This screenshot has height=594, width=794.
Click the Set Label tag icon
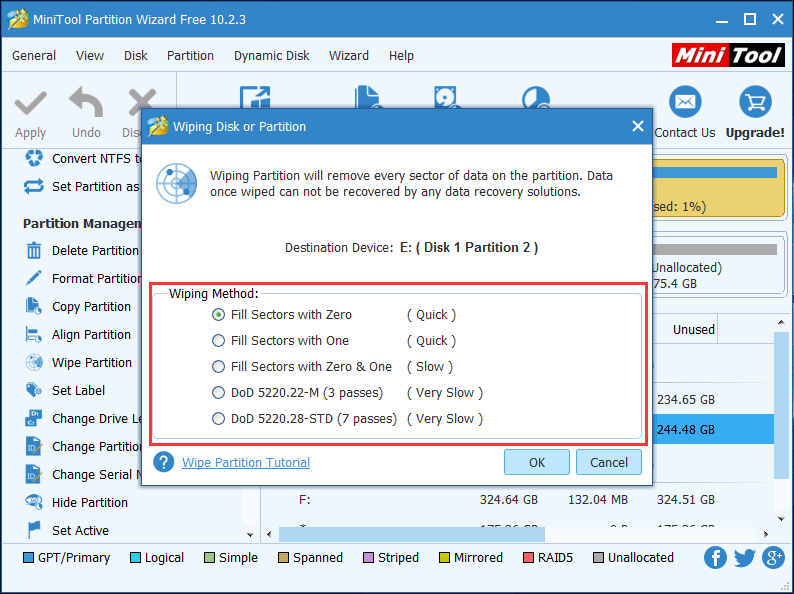(x=34, y=390)
